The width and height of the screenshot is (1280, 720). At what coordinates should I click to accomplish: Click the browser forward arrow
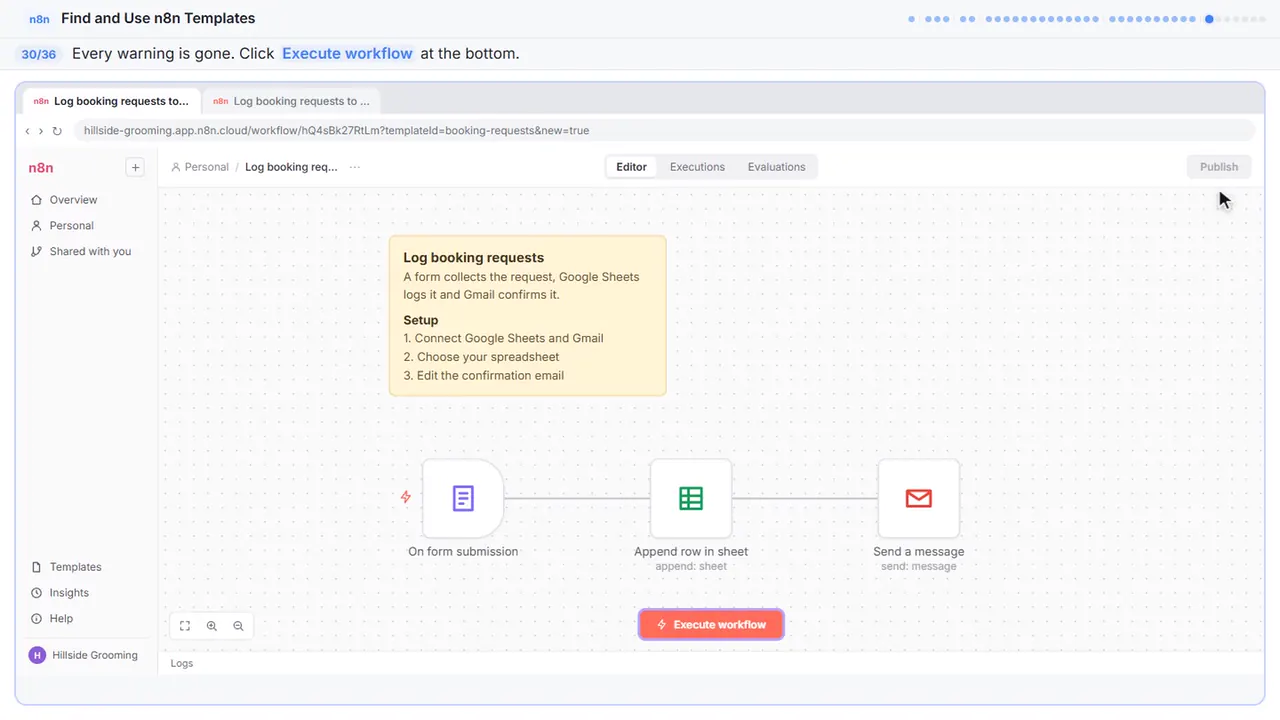41,131
